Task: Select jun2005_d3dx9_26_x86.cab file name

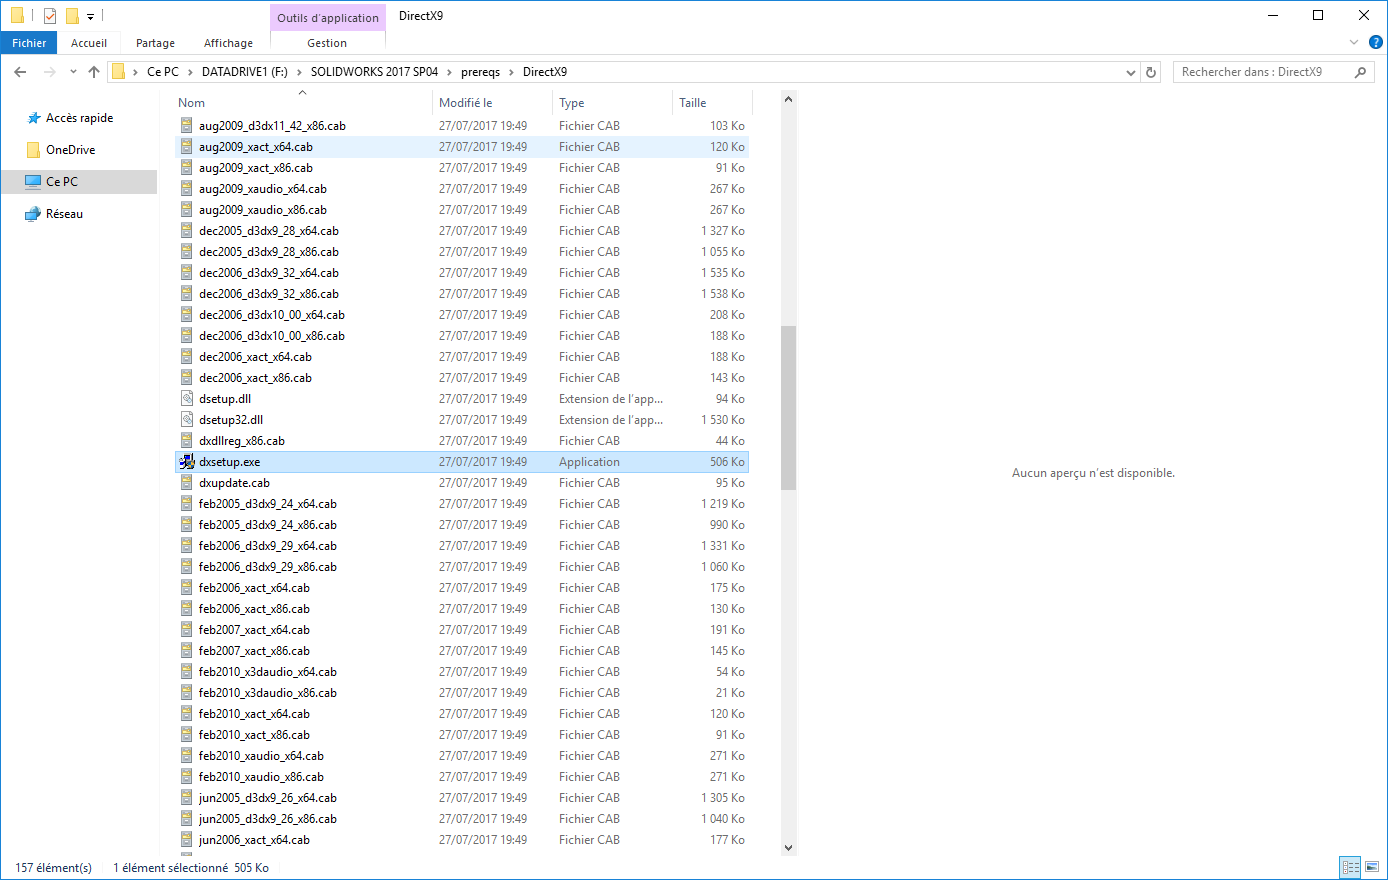Action: (x=267, y=819)
